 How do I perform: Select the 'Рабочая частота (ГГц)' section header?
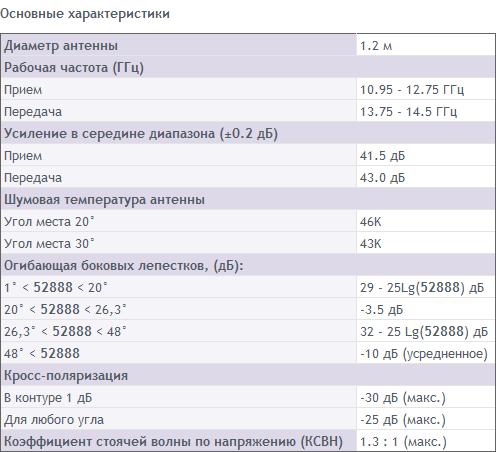click(74, 68)
